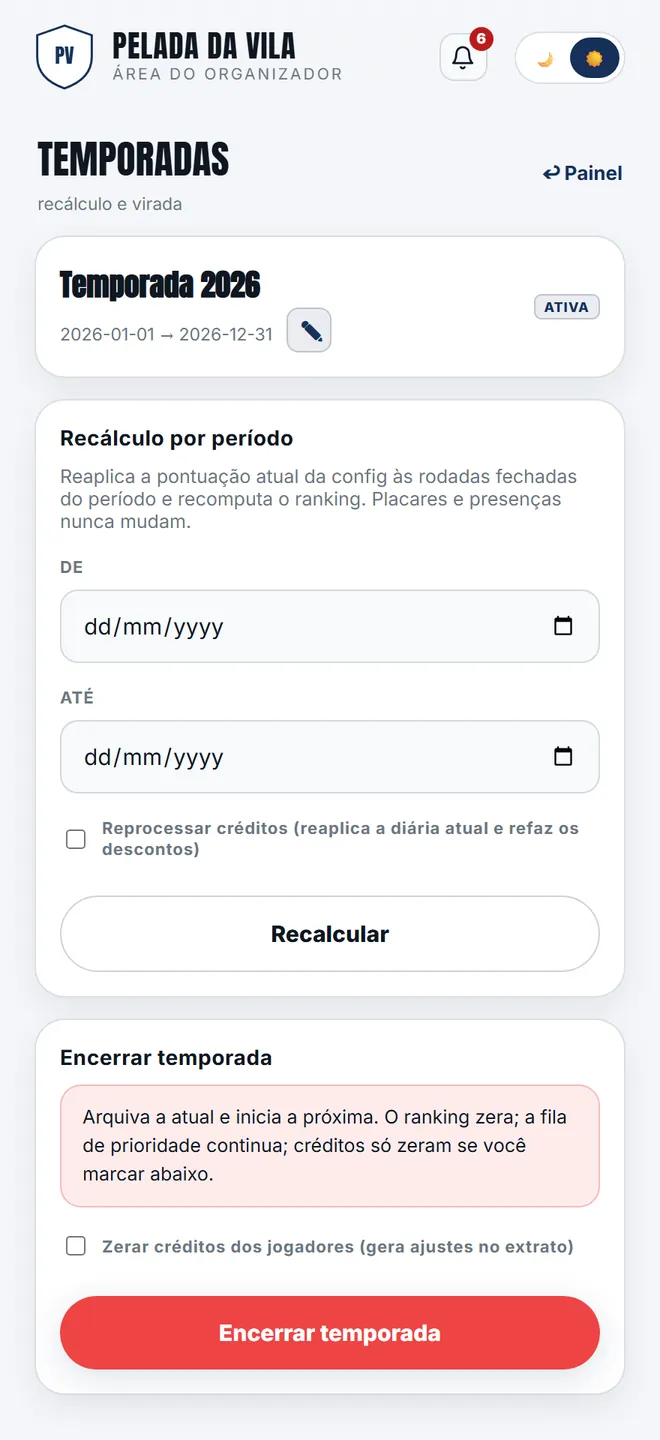Click the Recalcular button

[330, 934]
